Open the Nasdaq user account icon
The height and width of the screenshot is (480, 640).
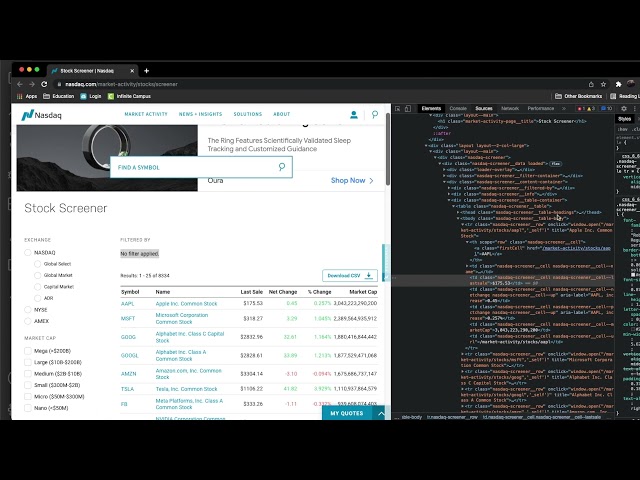[x=354, y=115]
